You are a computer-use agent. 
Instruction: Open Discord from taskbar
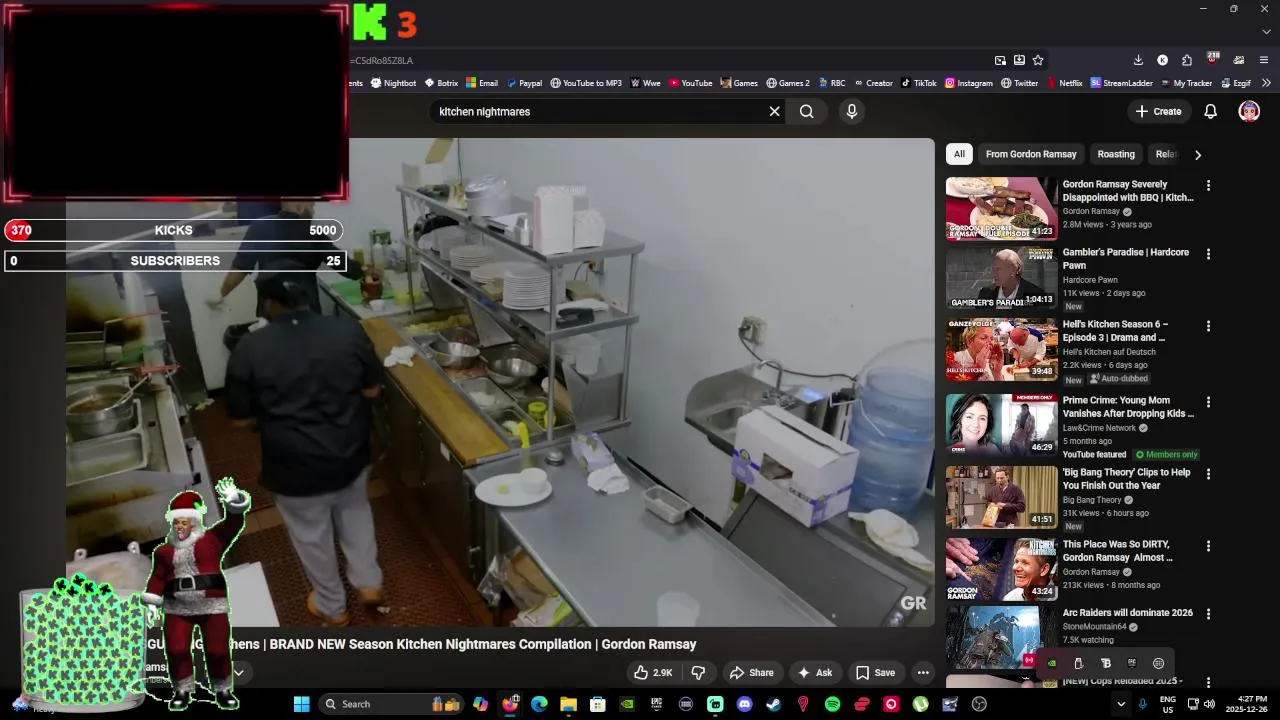coord(744,704)
